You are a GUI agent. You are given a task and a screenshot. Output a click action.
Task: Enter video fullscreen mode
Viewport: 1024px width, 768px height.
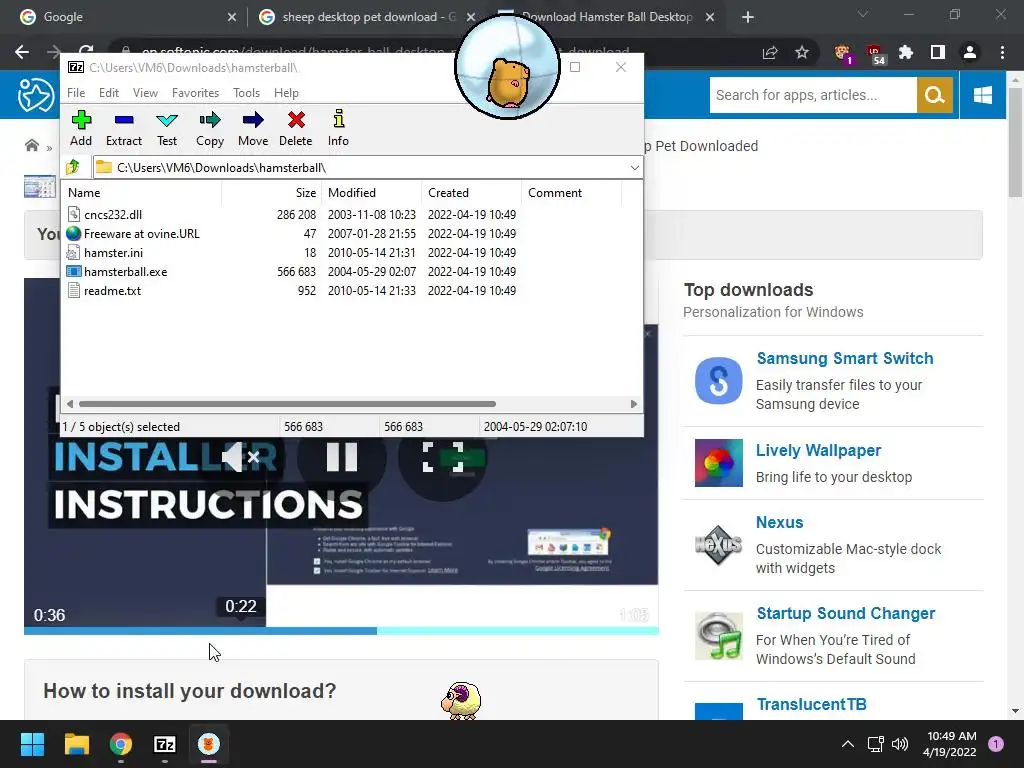[443, 456]
